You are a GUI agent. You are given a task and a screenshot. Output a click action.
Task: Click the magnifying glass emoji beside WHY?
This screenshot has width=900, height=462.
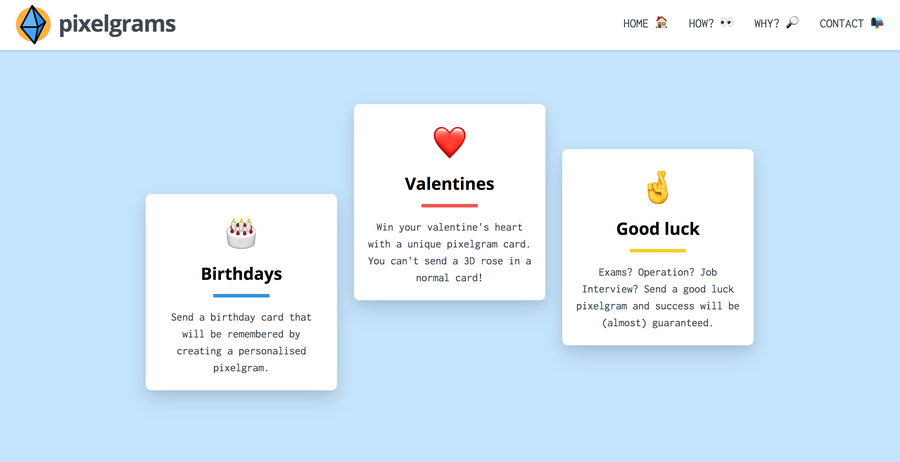click(x=792, y=22)
